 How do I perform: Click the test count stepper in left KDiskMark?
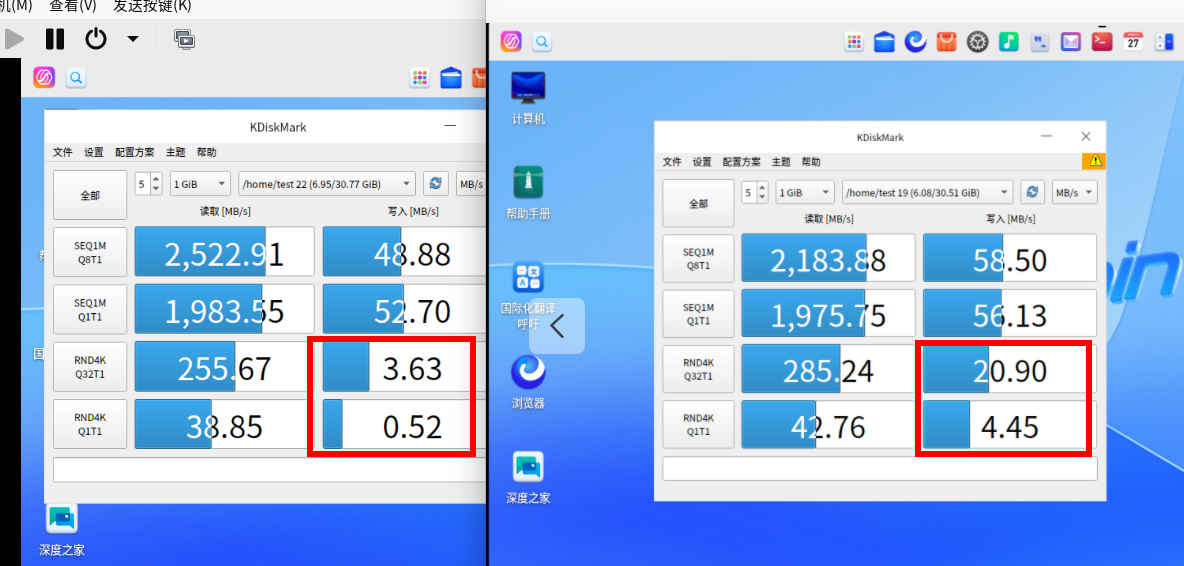149,183
